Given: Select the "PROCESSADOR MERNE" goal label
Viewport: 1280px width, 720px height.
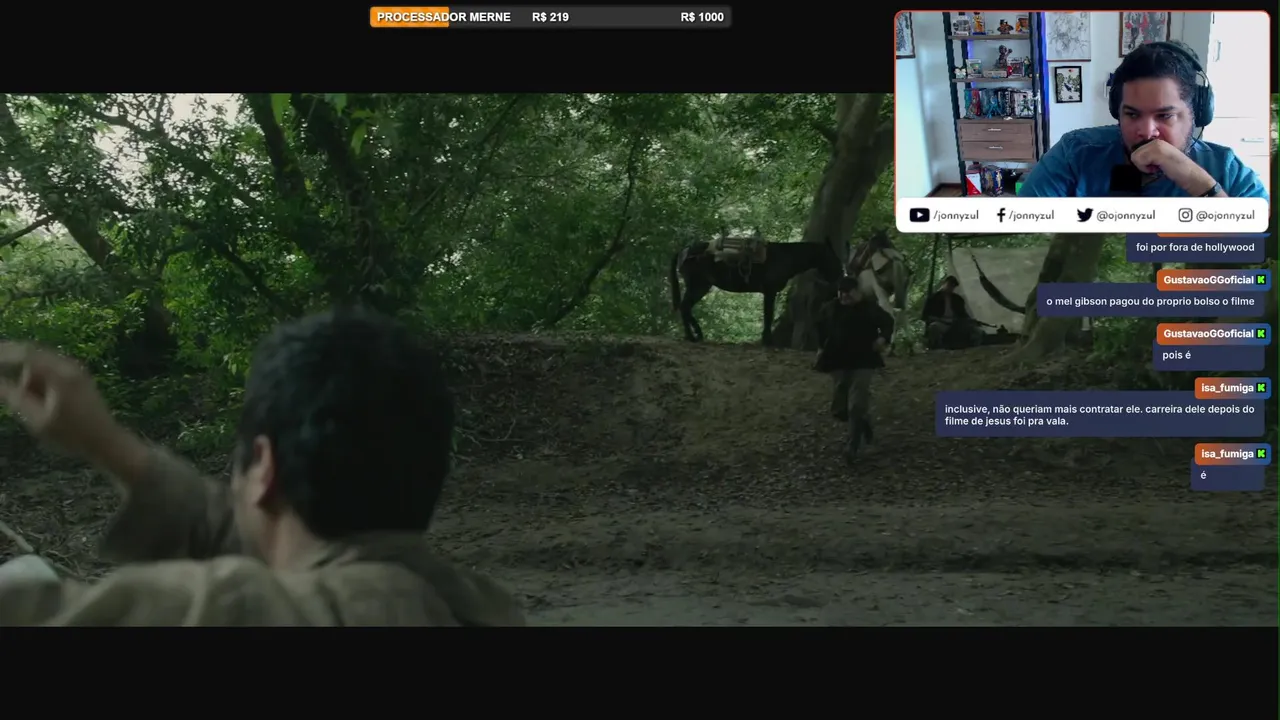Looking at the screenshot, I should click(x=443, y=17).
